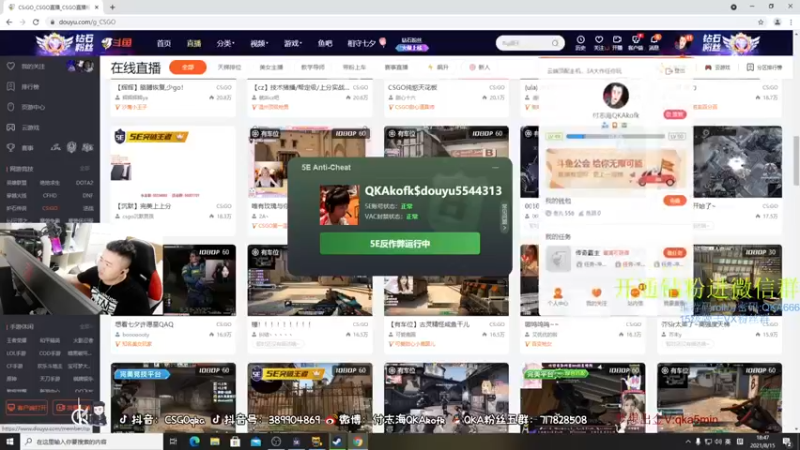
Task: Click the 充值 recharge button in popup
Action: click(x=674, y=201)
